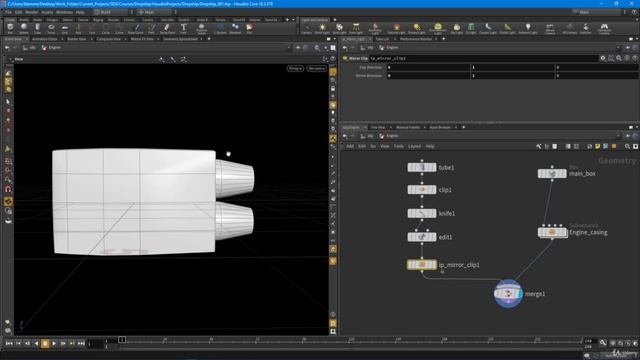The image size is (640, 360).
Task: Open the Render menu
Action: 32,12
